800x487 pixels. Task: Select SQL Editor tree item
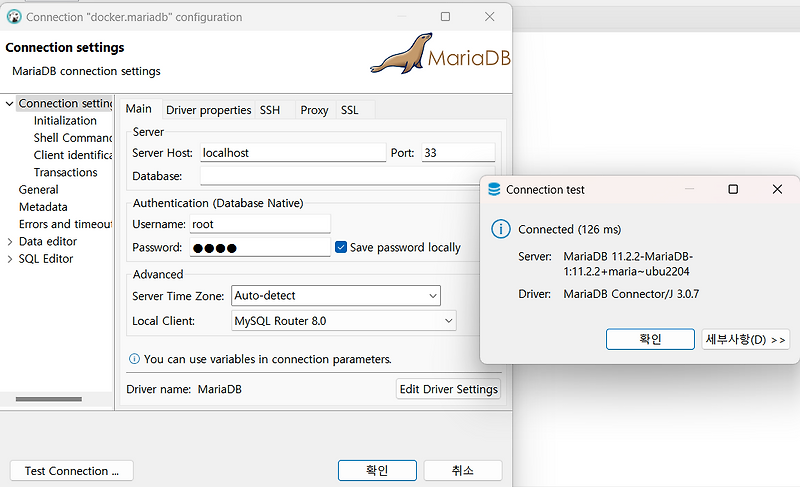[46, 259]
